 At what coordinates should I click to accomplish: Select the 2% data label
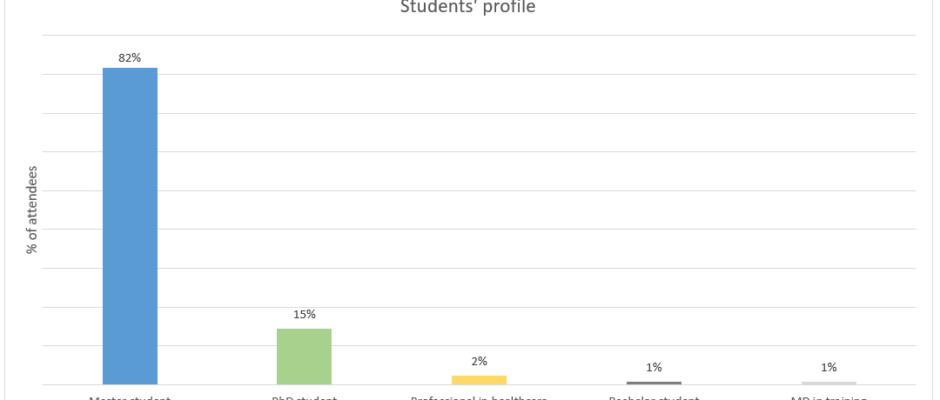click(479, 361)
